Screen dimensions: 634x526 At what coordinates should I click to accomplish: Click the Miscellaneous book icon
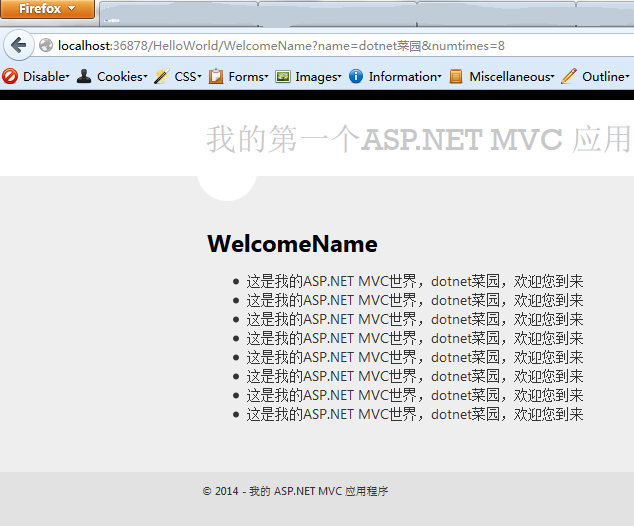tap(456, 76)
